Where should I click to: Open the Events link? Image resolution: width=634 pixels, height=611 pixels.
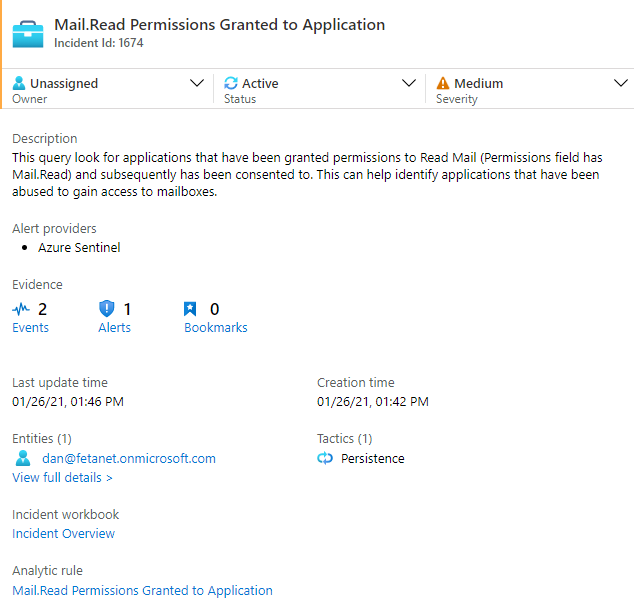pyautogui.click(x=30, y=328)
